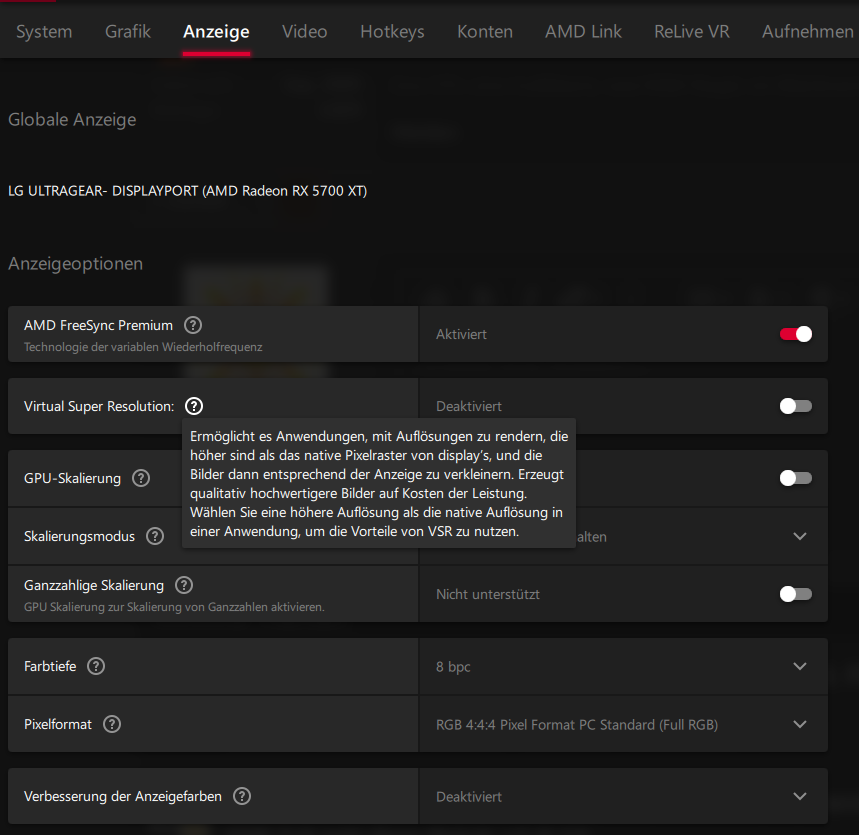Open the Grafik tab

tap(128, 32)
